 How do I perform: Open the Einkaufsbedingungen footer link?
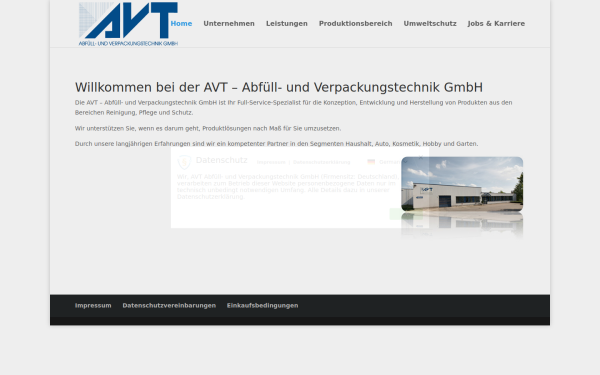(262, 305)
